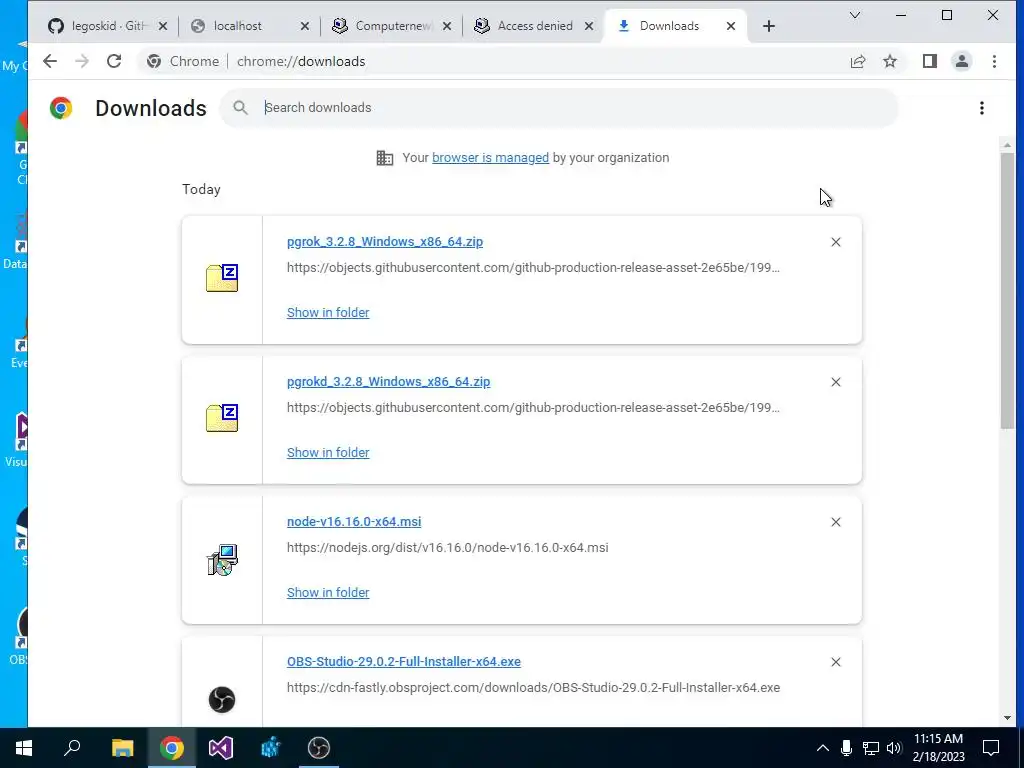Show pgrok zip in folder
This screenshot has width=1024, height=768.
tap(328, 313)
